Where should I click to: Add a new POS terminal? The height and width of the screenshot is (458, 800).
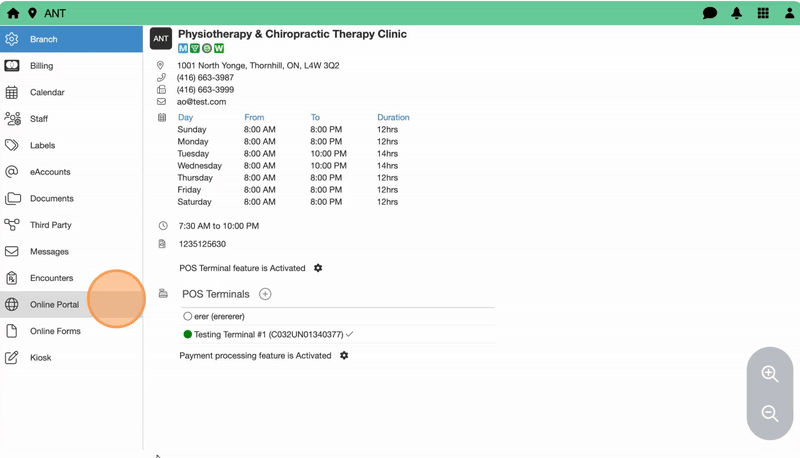265,294
